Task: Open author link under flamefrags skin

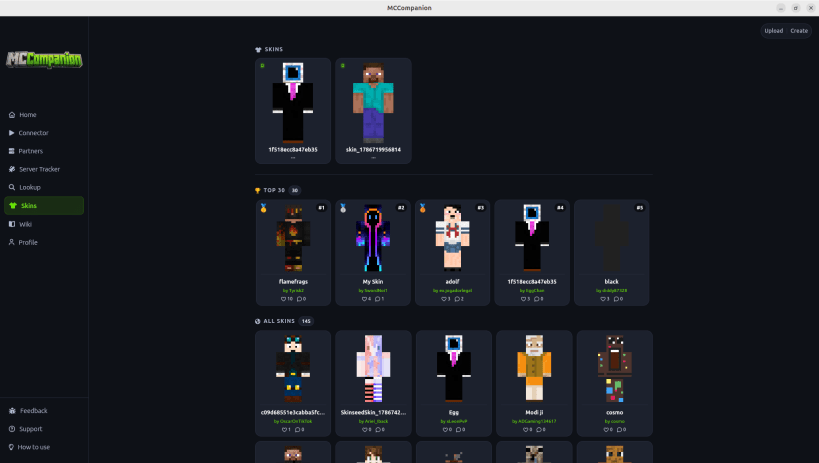Action: (293, 291)
